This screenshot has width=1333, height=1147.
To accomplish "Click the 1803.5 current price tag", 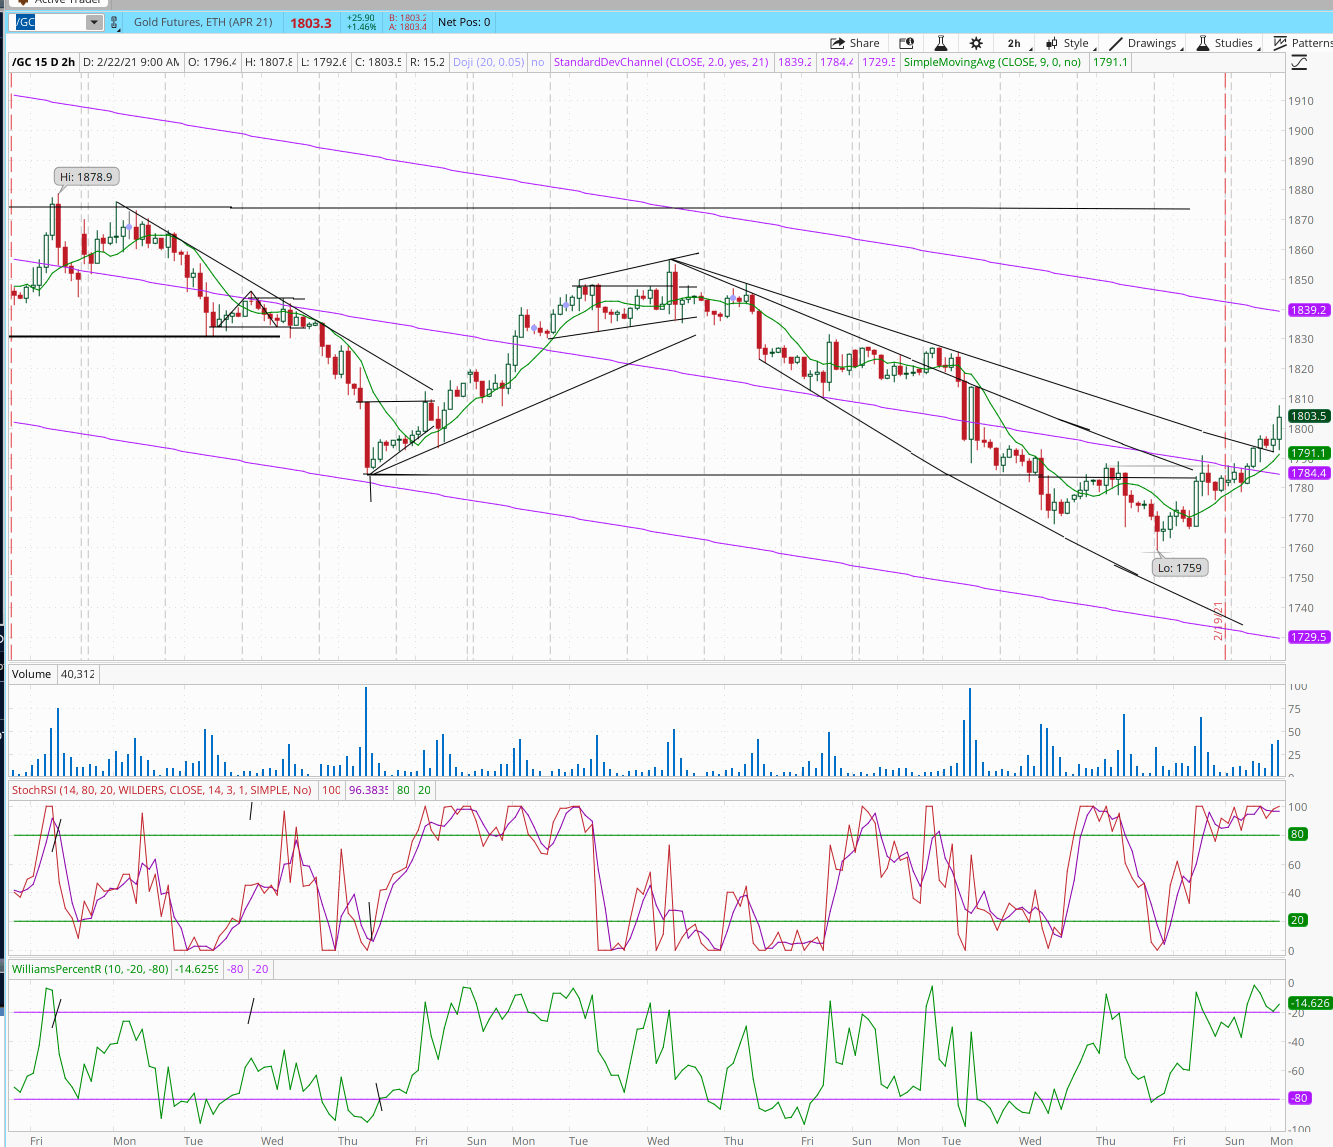I will click(1309, 416).
